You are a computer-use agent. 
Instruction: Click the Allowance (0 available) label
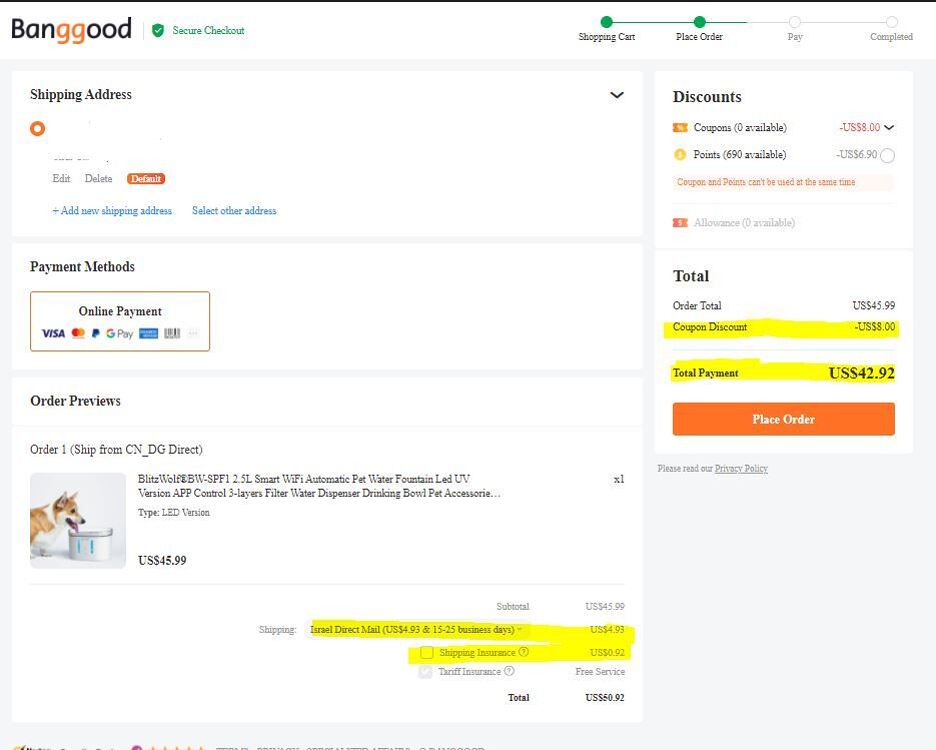tap(744, 222)
